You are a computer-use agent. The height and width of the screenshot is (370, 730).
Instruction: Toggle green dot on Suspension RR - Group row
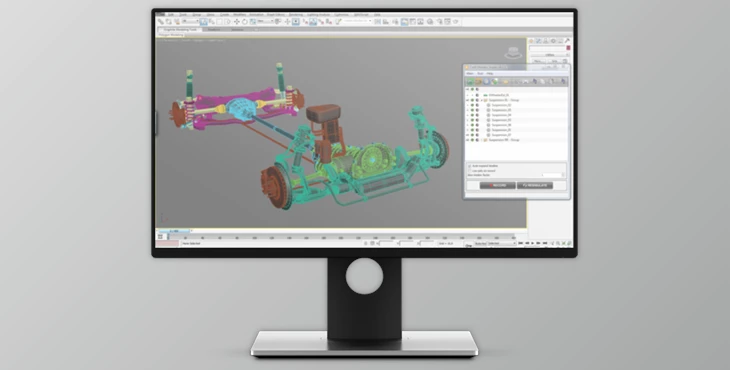(472, 140)
